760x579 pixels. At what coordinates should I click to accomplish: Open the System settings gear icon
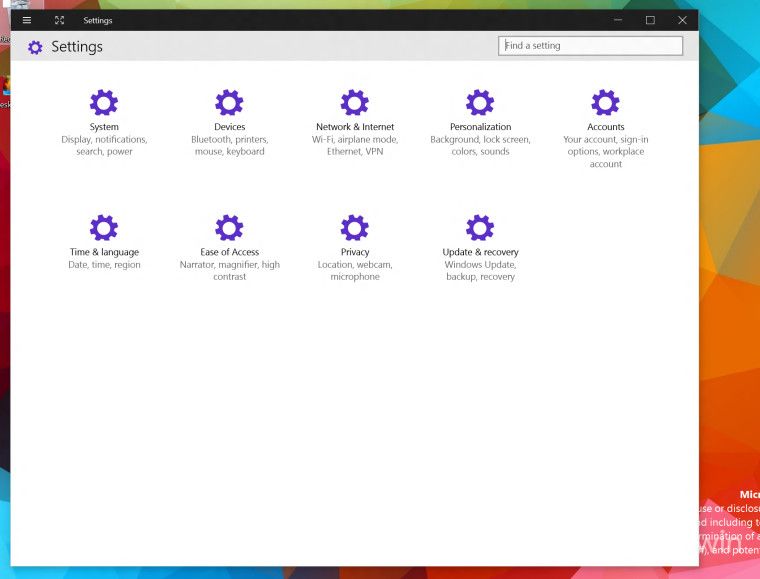tap(104, 102)
